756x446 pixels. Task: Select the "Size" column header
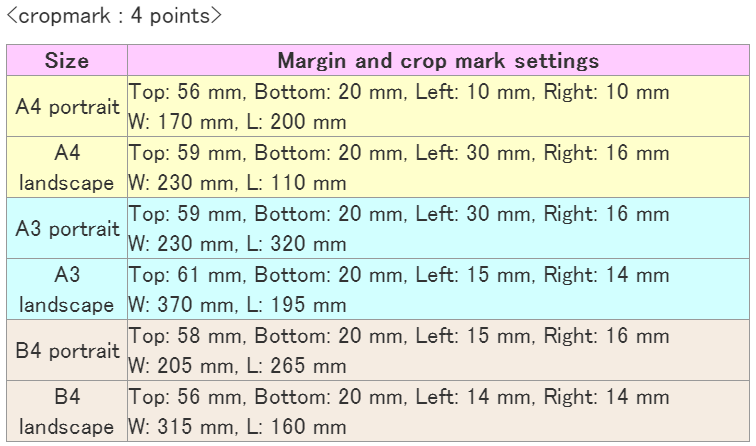[67, 60]
